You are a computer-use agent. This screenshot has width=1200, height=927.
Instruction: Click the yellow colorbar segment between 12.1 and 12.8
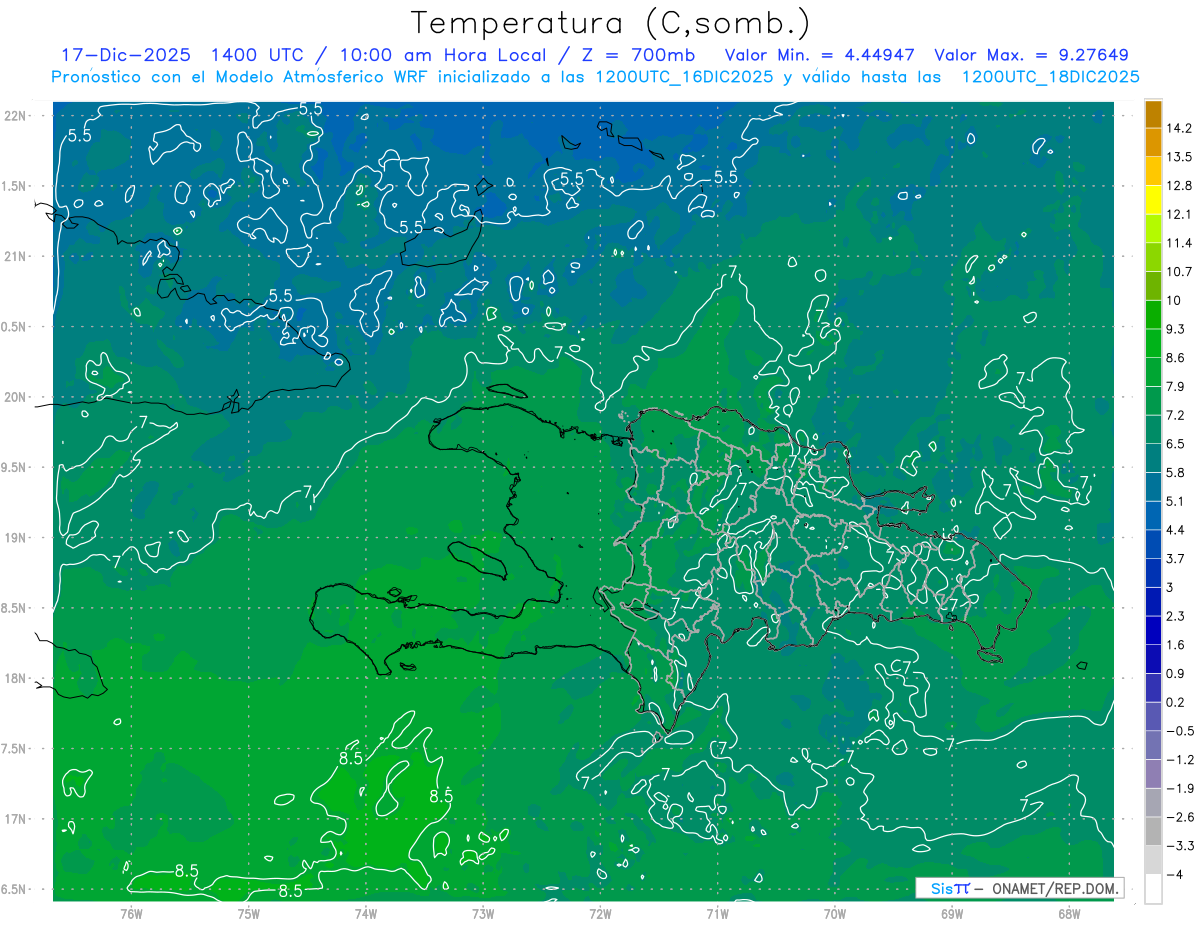(x=1153, y=200)
